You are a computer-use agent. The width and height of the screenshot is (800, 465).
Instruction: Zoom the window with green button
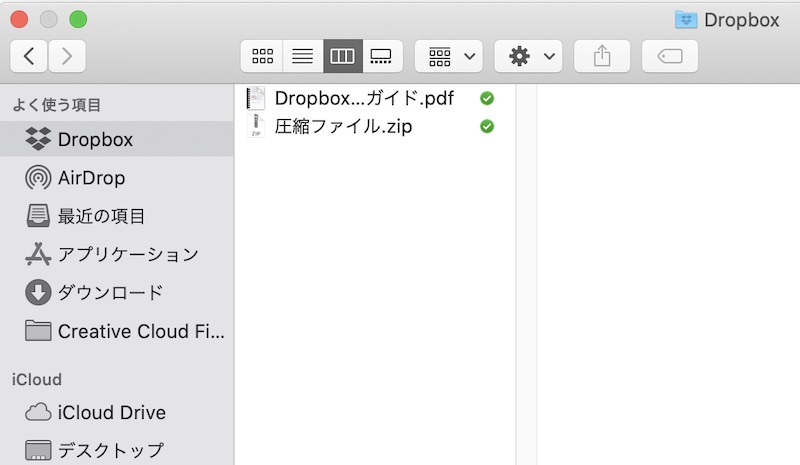click(78, 19)
